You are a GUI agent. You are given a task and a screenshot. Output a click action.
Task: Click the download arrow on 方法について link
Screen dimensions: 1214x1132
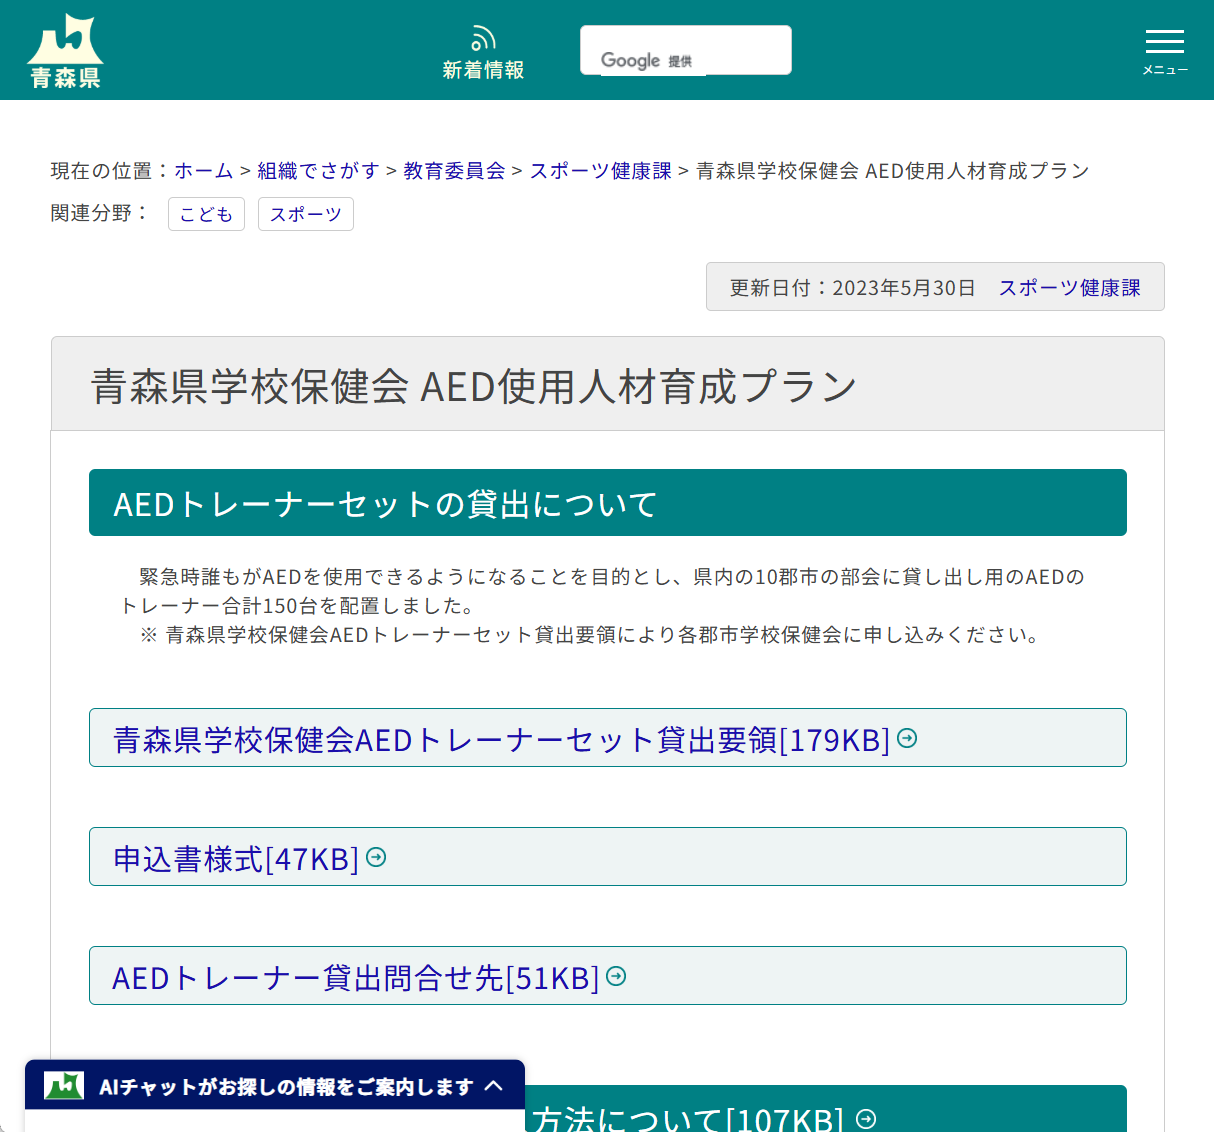(x=866, y=1119)
